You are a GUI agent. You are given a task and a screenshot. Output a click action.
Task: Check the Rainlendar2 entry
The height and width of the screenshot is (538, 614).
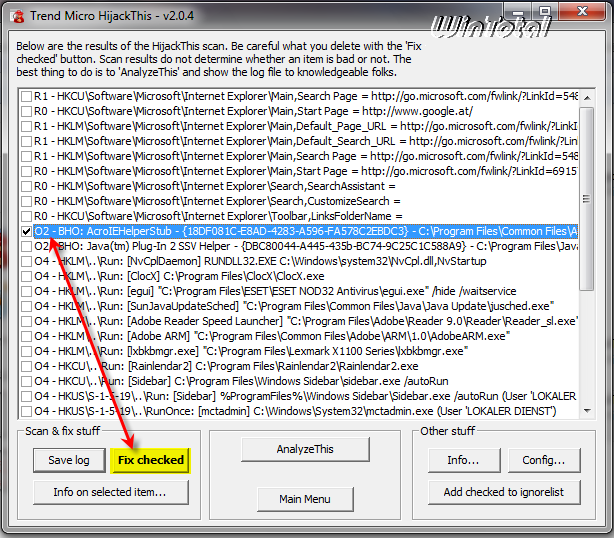point(26,366)
